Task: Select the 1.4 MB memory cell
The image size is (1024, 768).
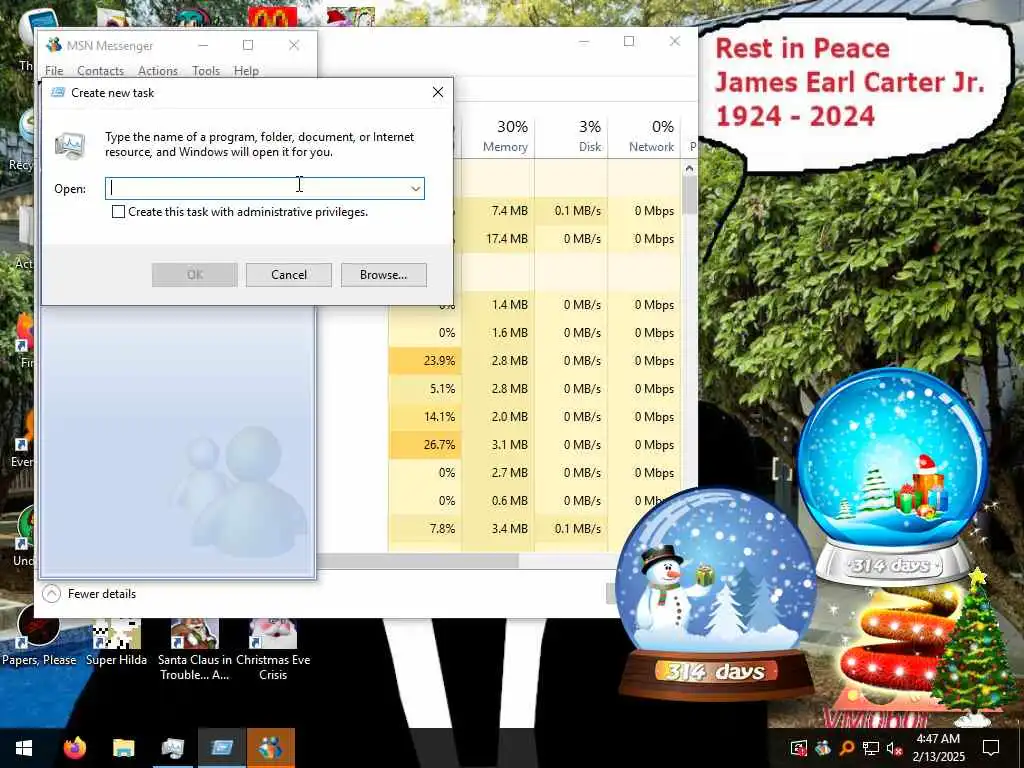Action: point(499,305)
